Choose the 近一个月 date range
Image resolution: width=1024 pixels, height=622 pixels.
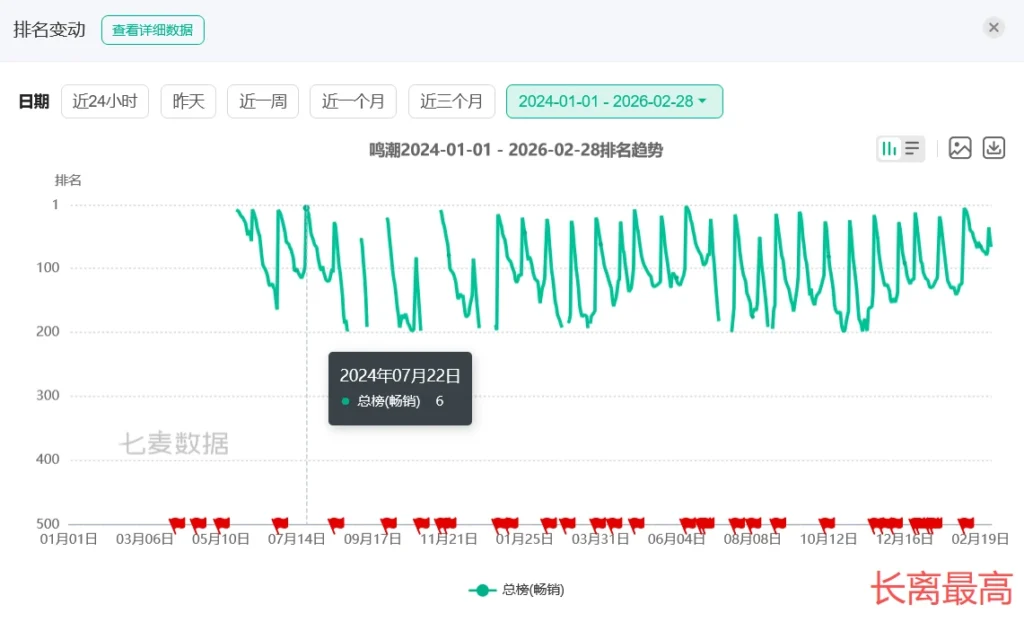[x=353, y=101]
